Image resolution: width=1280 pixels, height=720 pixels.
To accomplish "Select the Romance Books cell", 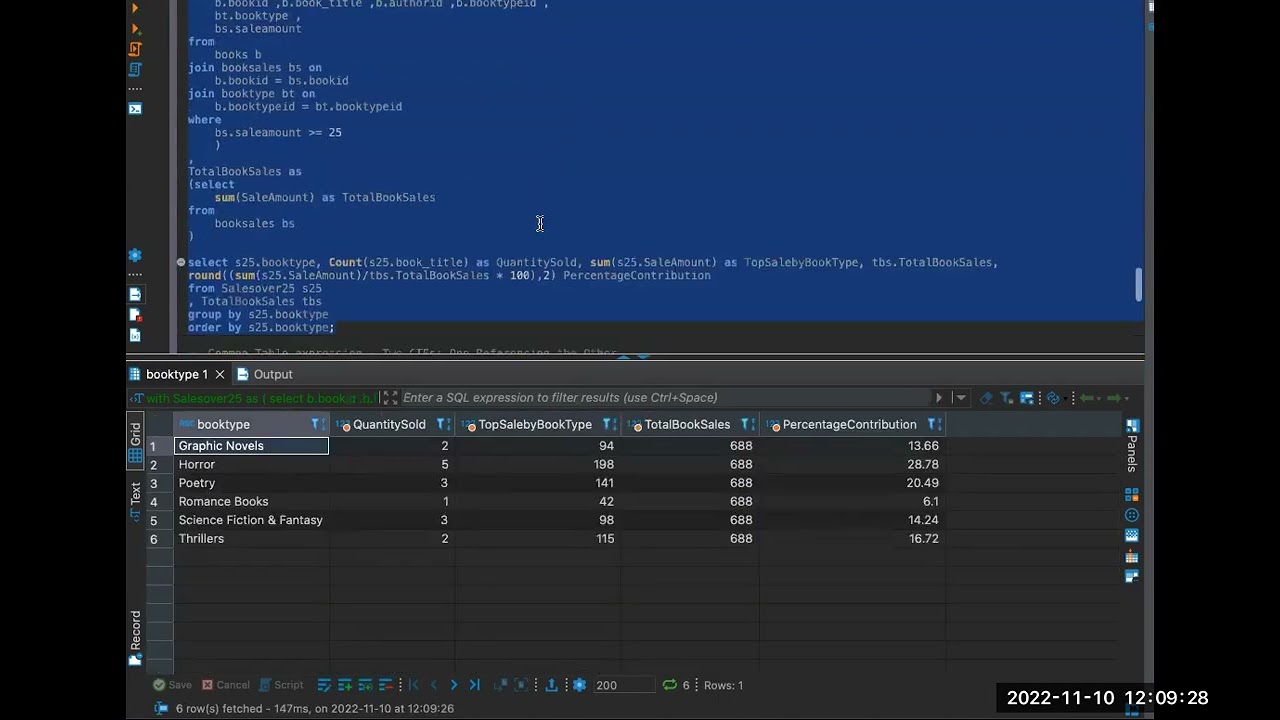I will (x=251, y=502).
